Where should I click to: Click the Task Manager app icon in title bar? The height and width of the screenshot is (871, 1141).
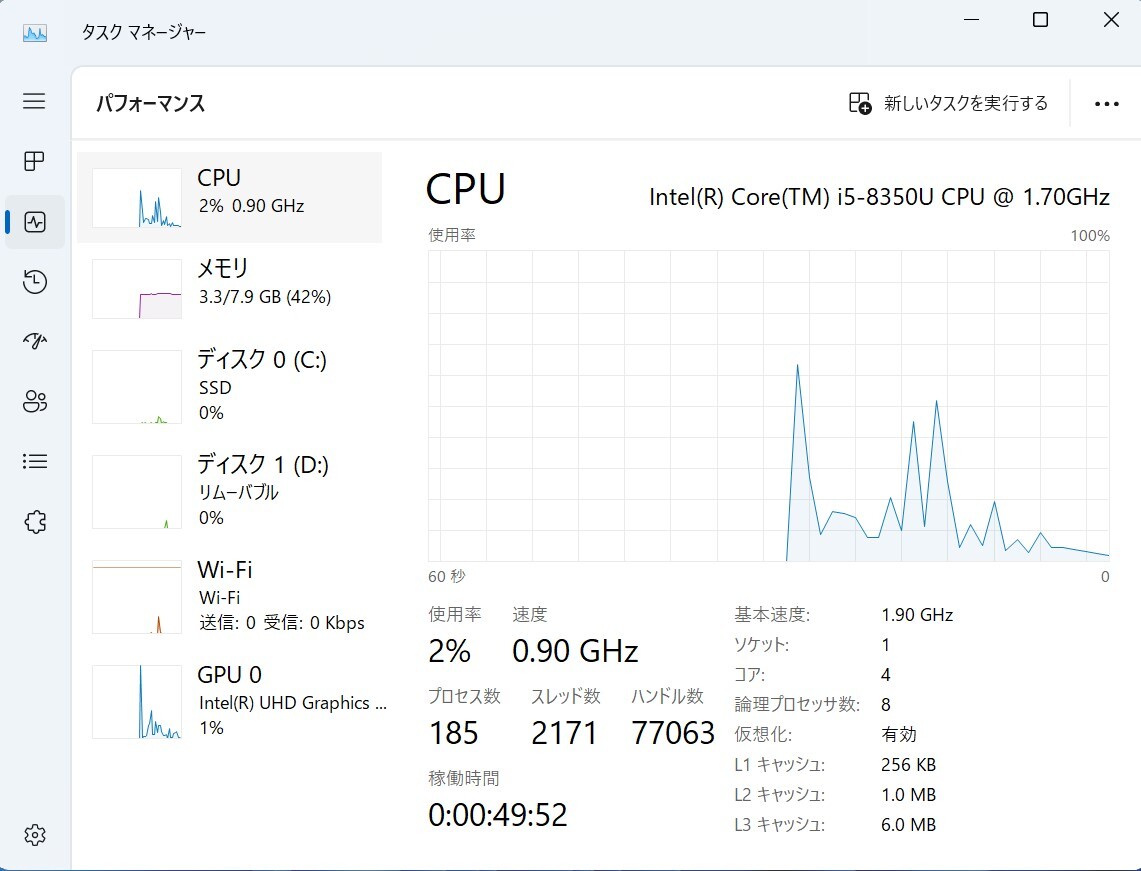(34, 33)
